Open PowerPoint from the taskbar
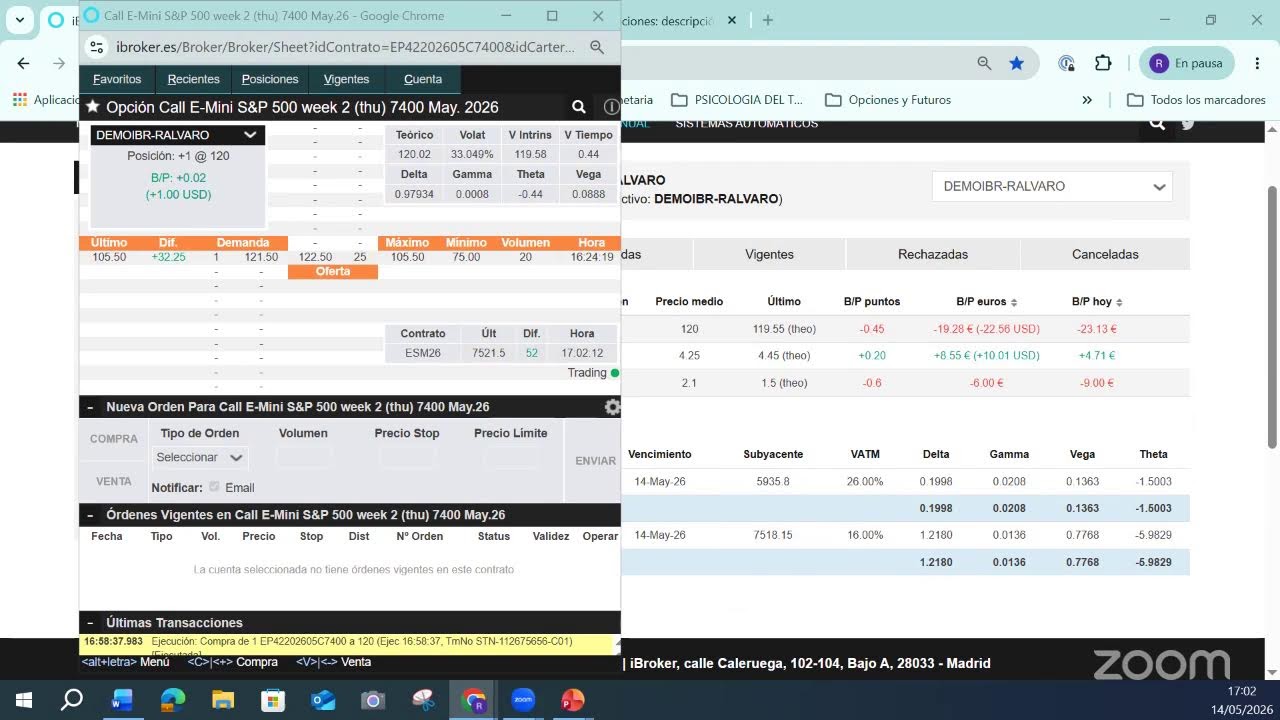The height and width of the screenshot is (720, 1280). pos(573,700)
